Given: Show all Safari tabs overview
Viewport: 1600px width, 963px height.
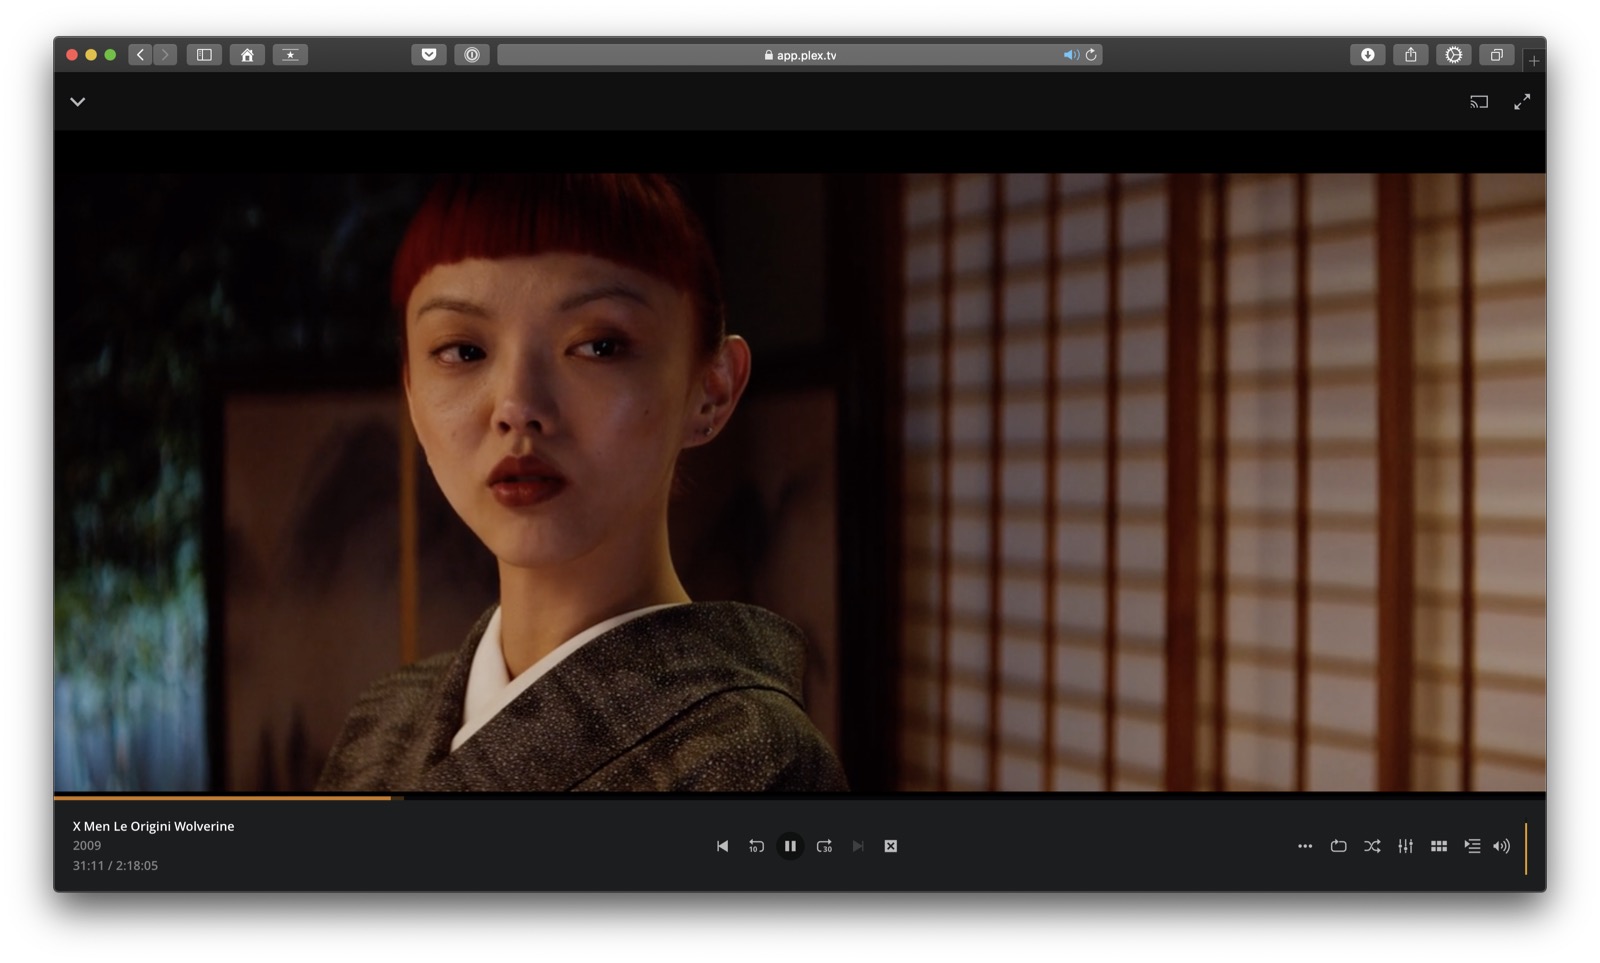Looking at the screenshot, I should coord(1496,55).
